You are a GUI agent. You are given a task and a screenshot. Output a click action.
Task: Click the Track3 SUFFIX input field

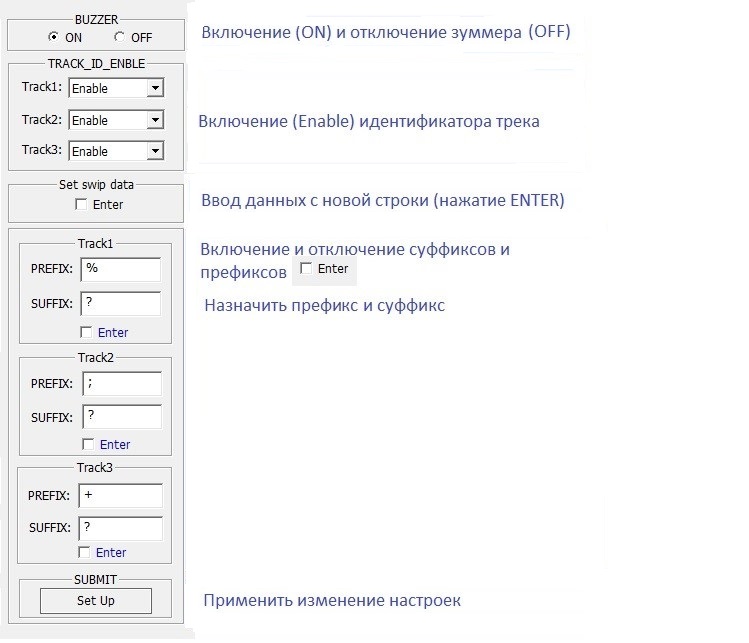click(x=121, y=527)
